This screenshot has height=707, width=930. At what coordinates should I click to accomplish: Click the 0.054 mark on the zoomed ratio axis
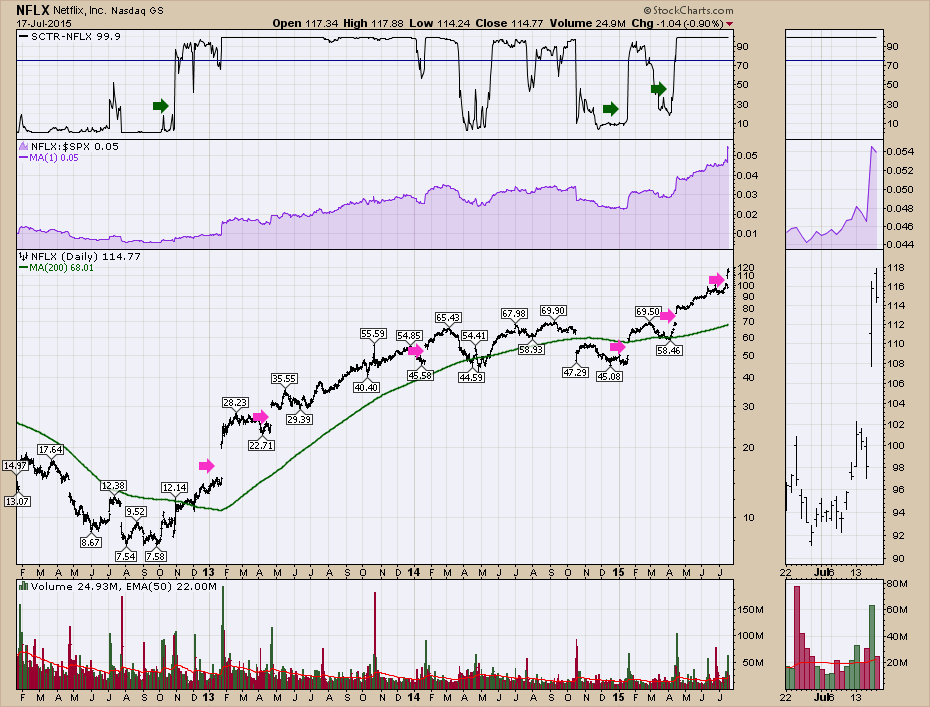click(899, 152)
